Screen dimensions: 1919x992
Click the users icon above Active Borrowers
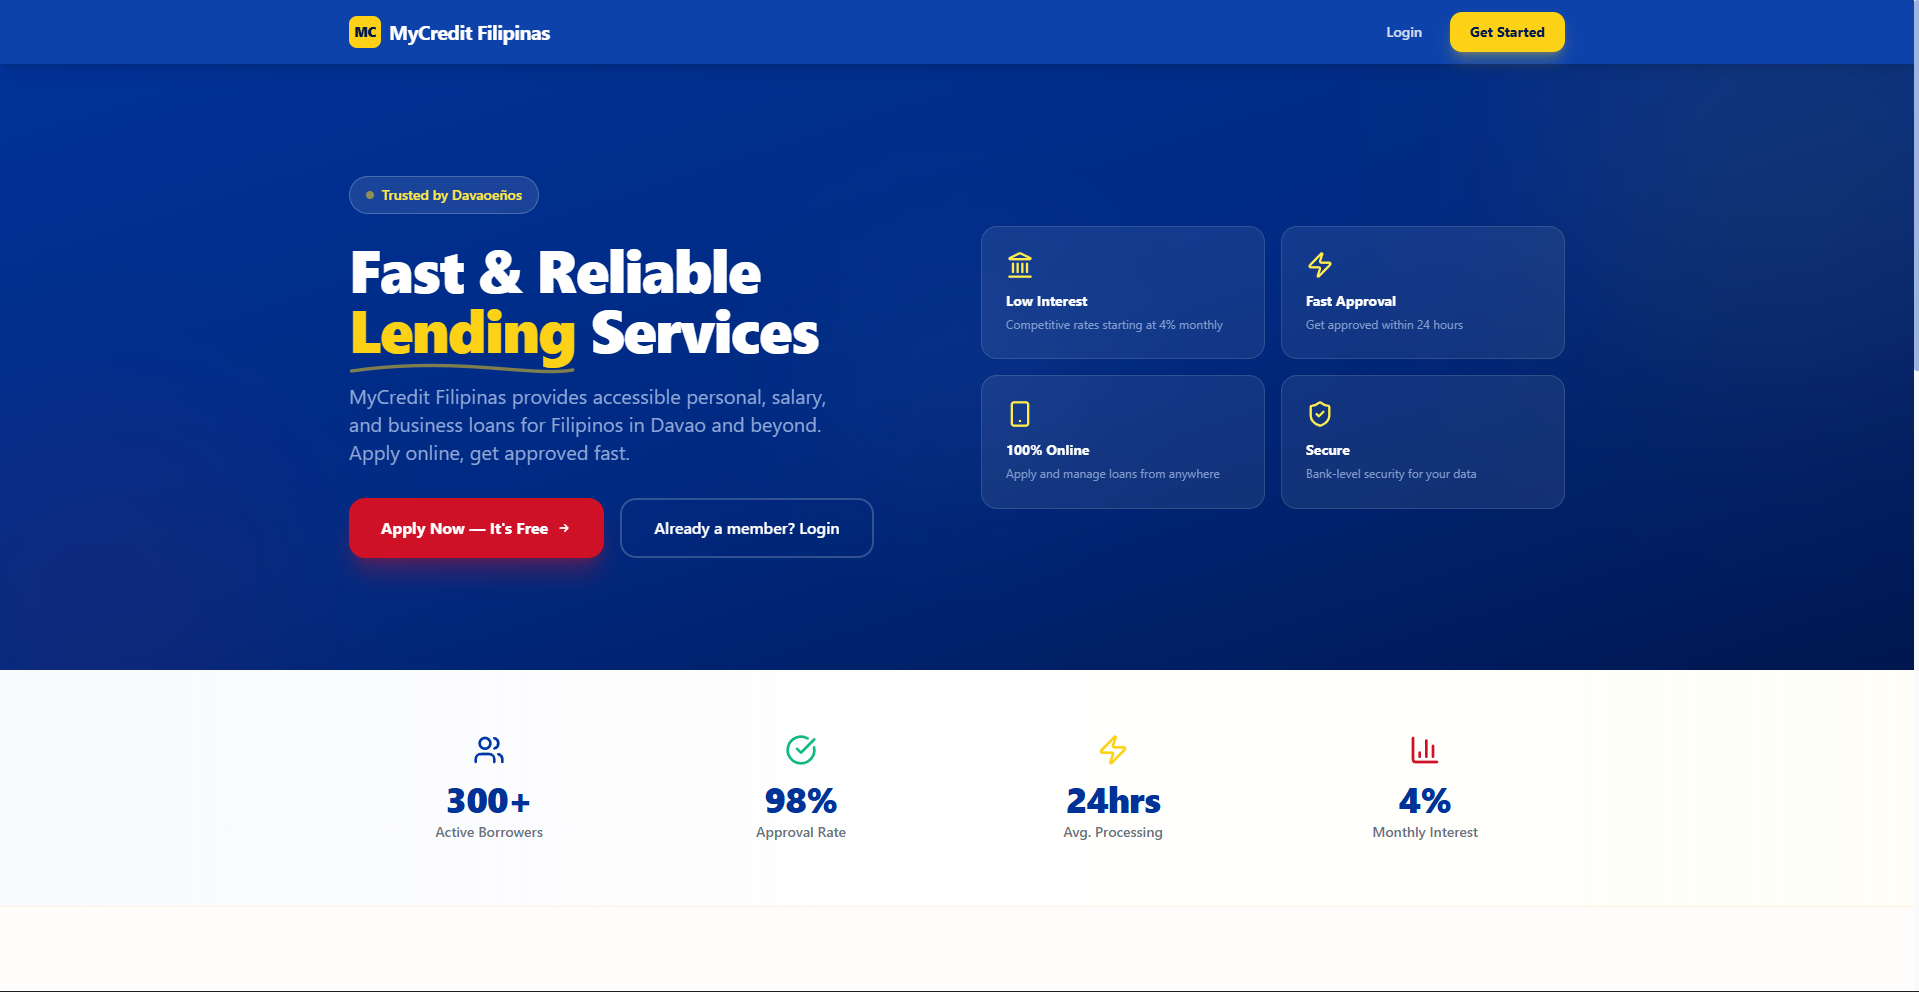pyautogui.click(x=489, y=750)
